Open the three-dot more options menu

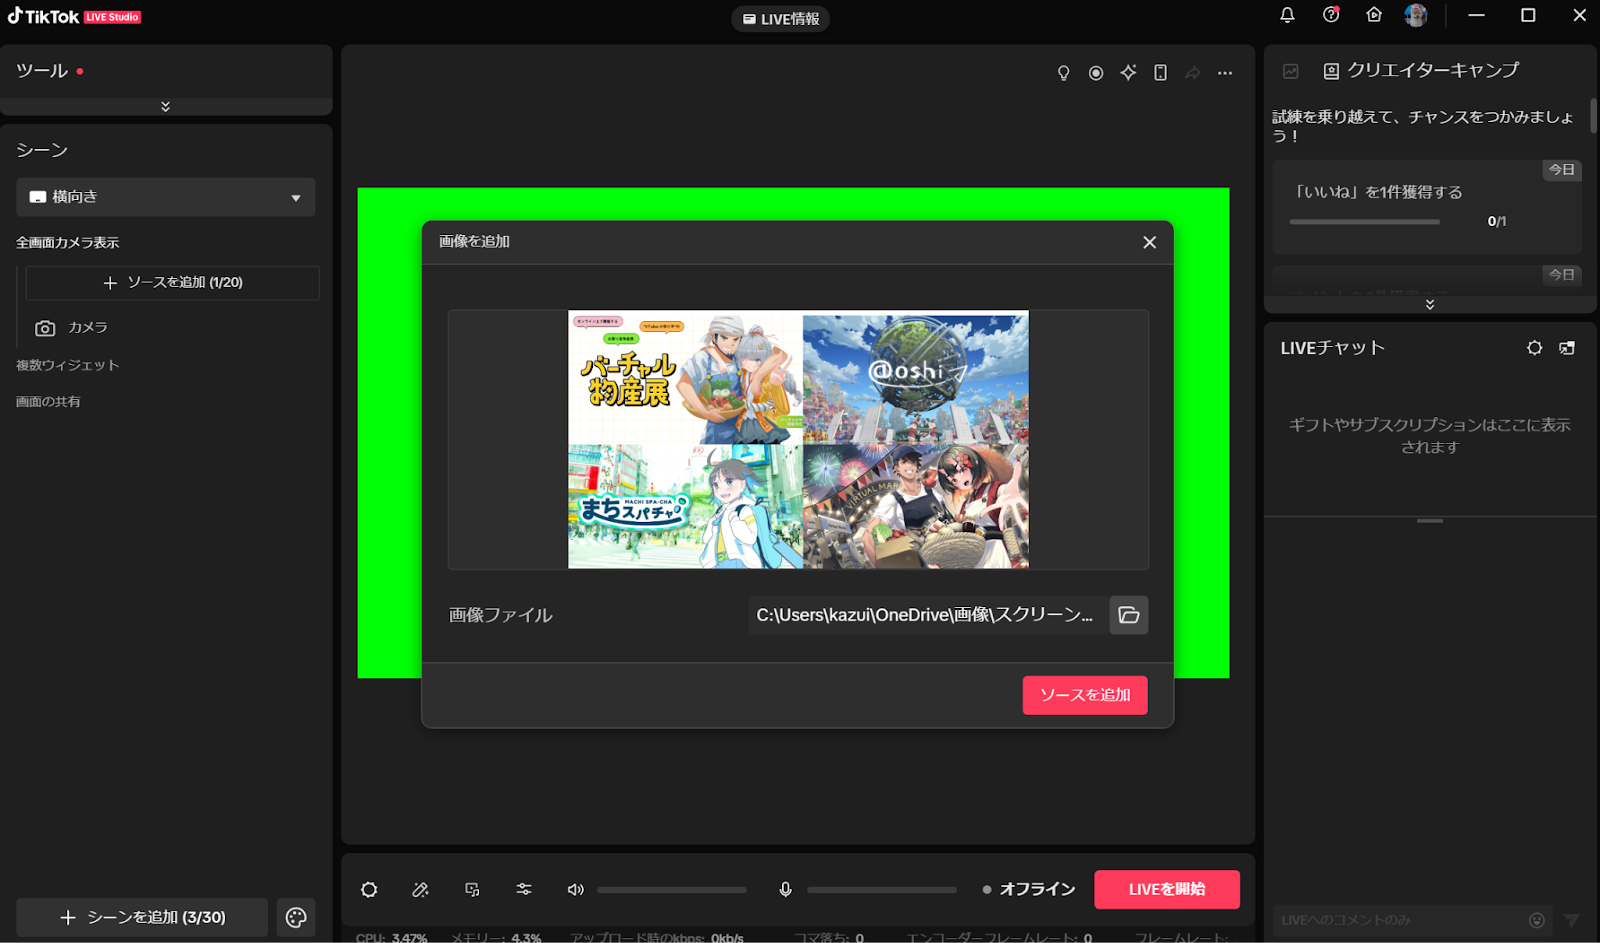[1225, 73]
